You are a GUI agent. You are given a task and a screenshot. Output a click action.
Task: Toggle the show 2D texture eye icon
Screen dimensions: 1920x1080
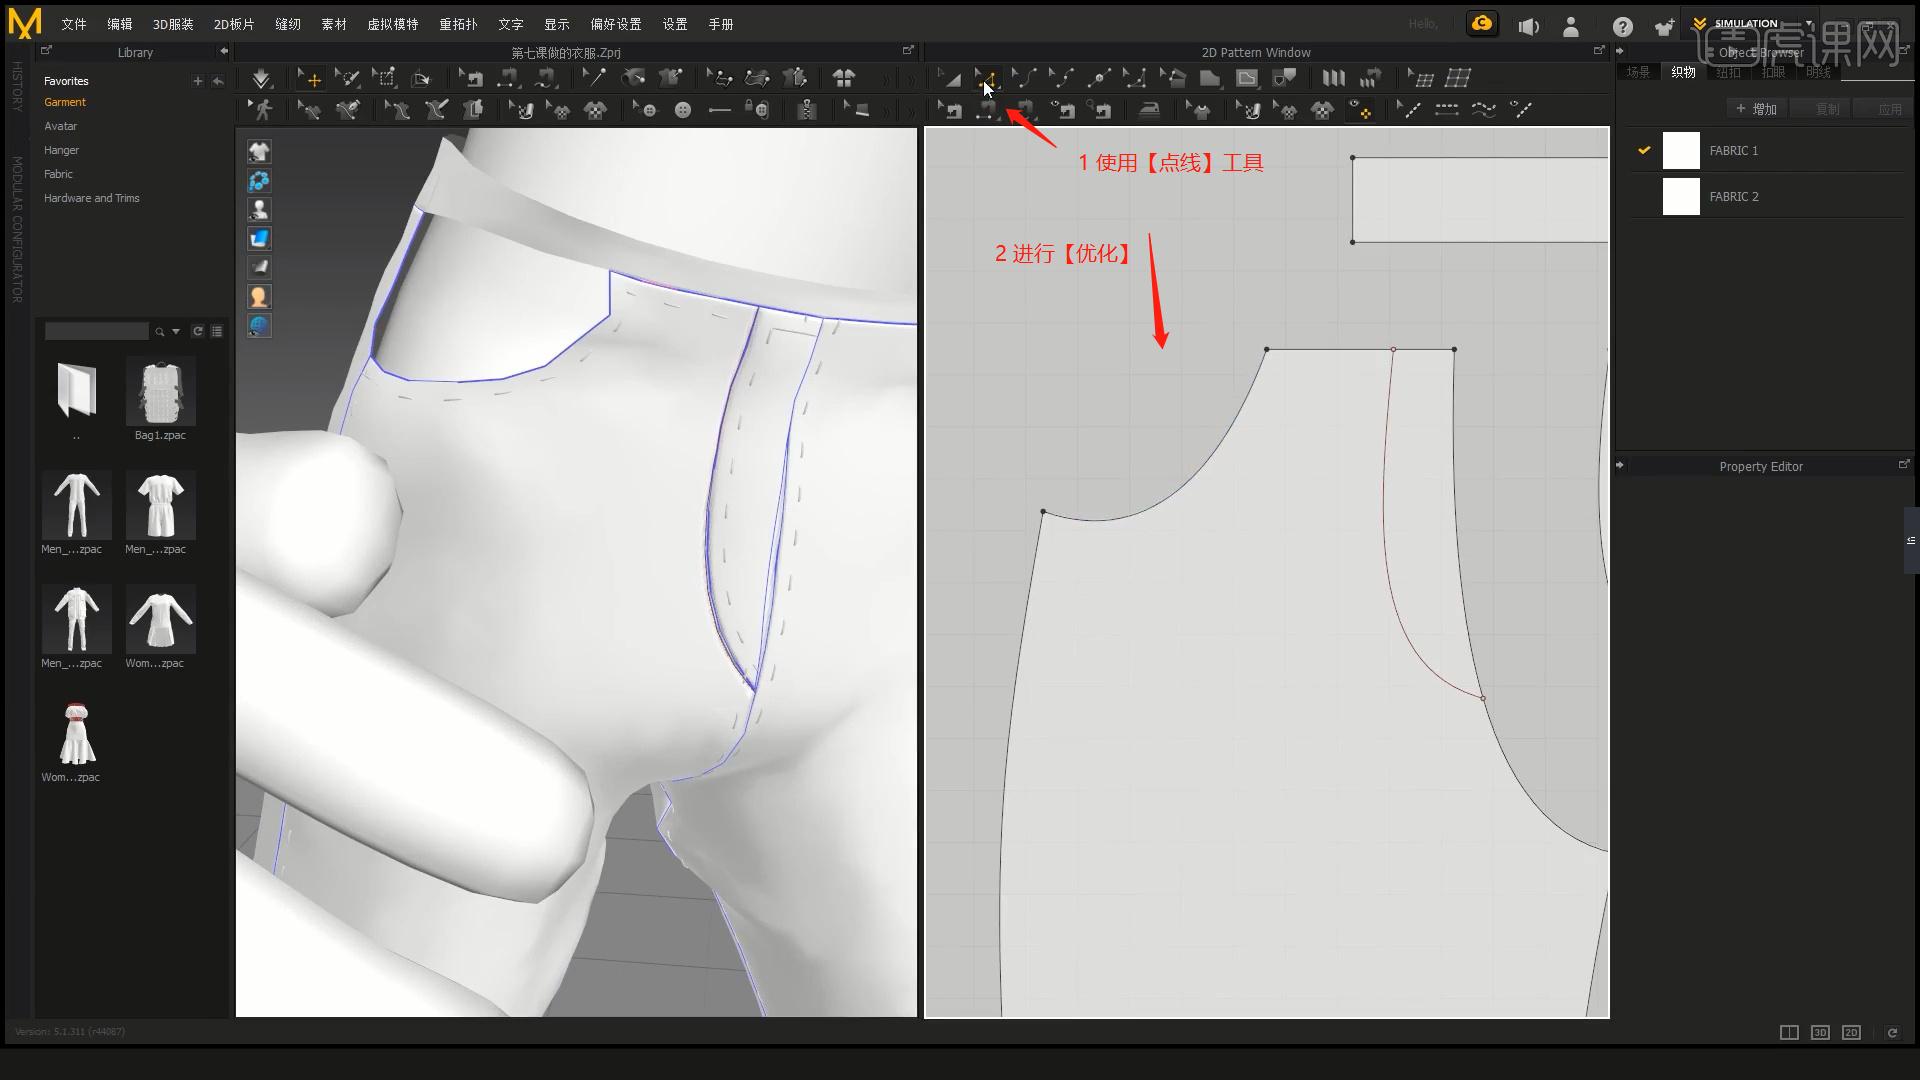click(x=1360, y=110)
